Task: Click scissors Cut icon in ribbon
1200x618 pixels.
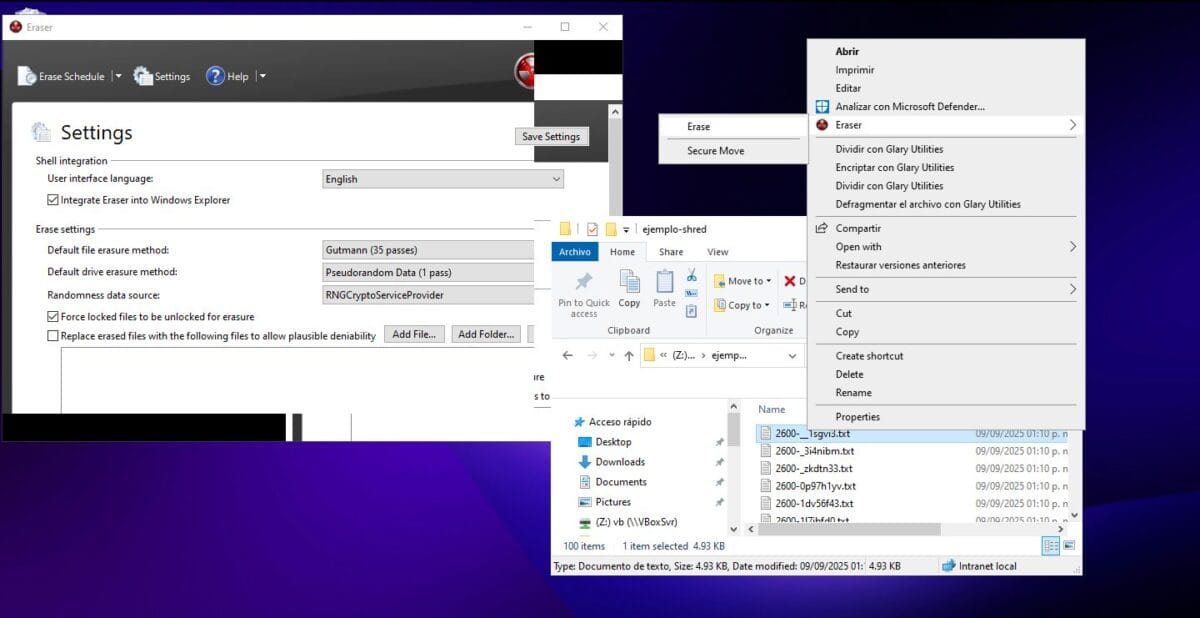Action: pyautogui.click(x=691, y=275)
